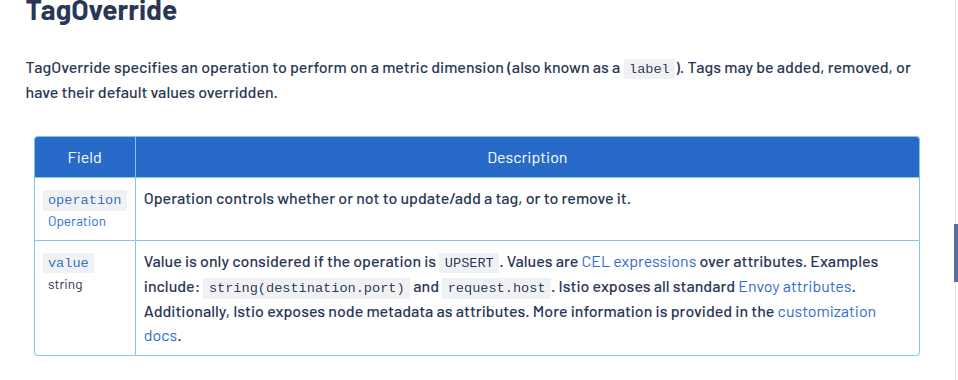The image size is (958, 380).
Task: Click the string(destination.port) code example
Action: 307,288
